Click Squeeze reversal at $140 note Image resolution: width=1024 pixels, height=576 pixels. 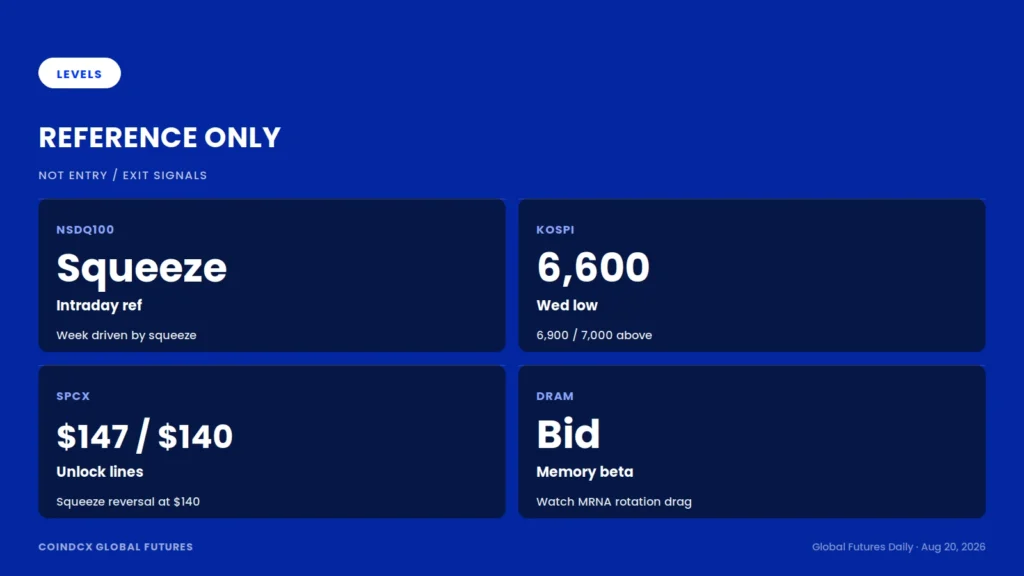(x=128, y=502)
